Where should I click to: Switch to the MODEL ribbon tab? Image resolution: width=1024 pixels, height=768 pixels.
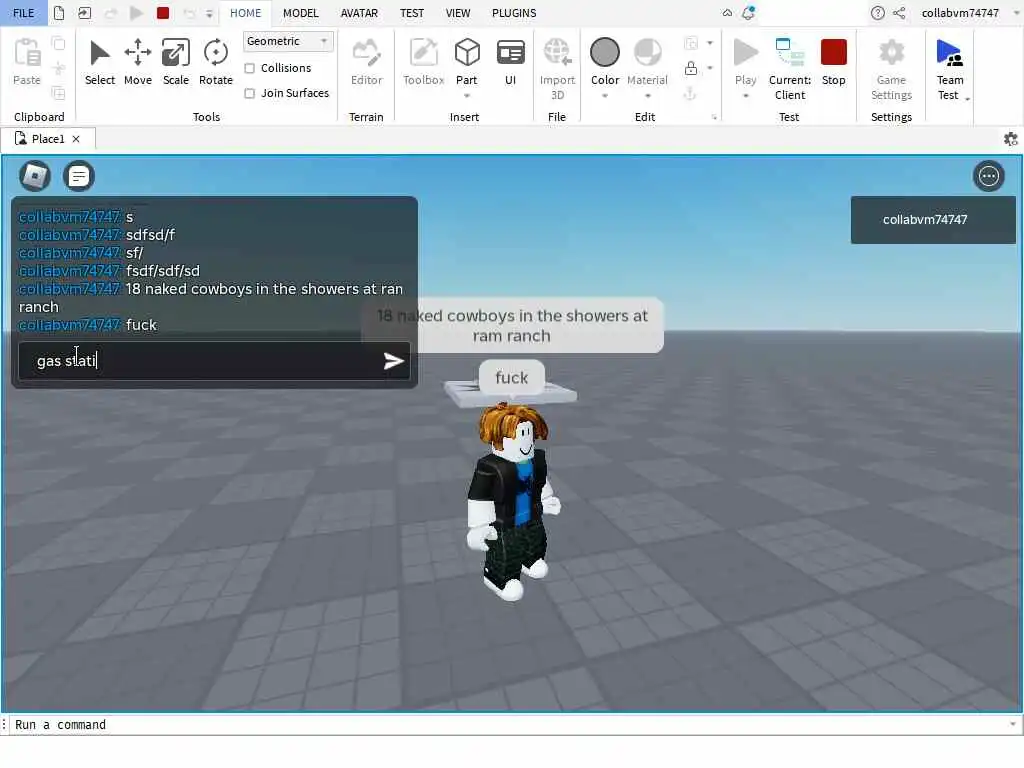[x=300, y=13]
